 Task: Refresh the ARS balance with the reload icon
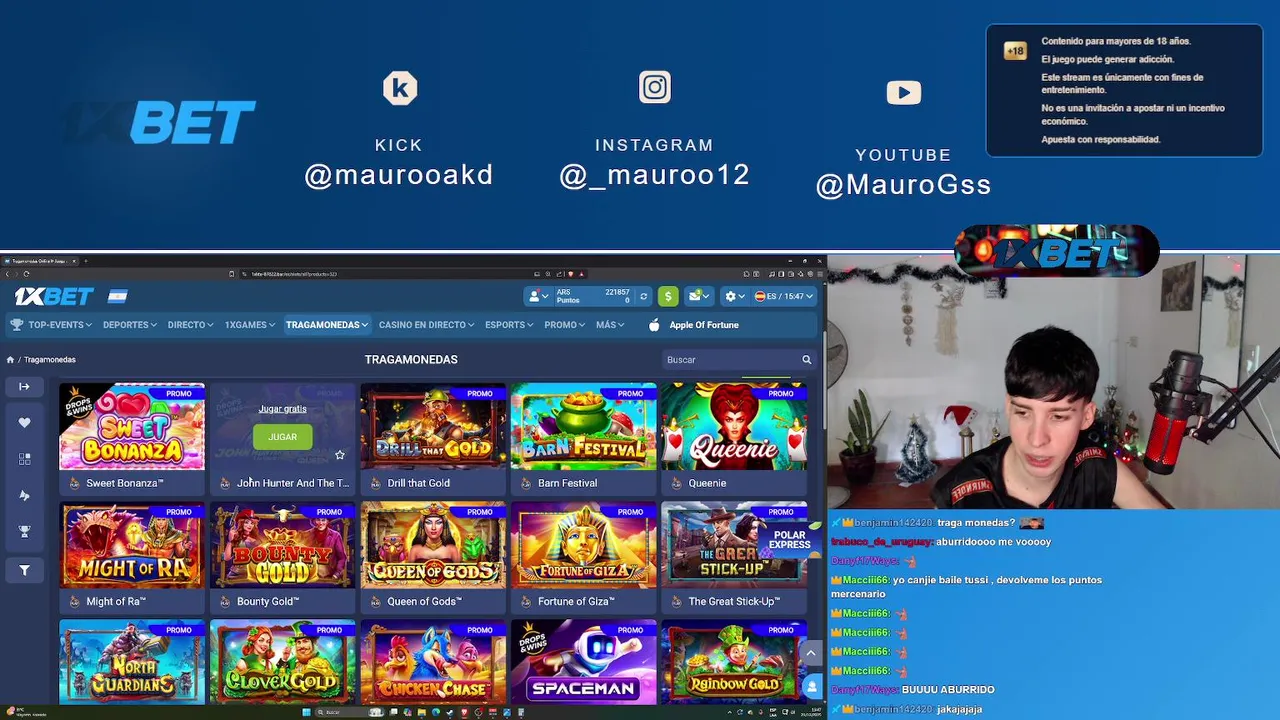643,296
